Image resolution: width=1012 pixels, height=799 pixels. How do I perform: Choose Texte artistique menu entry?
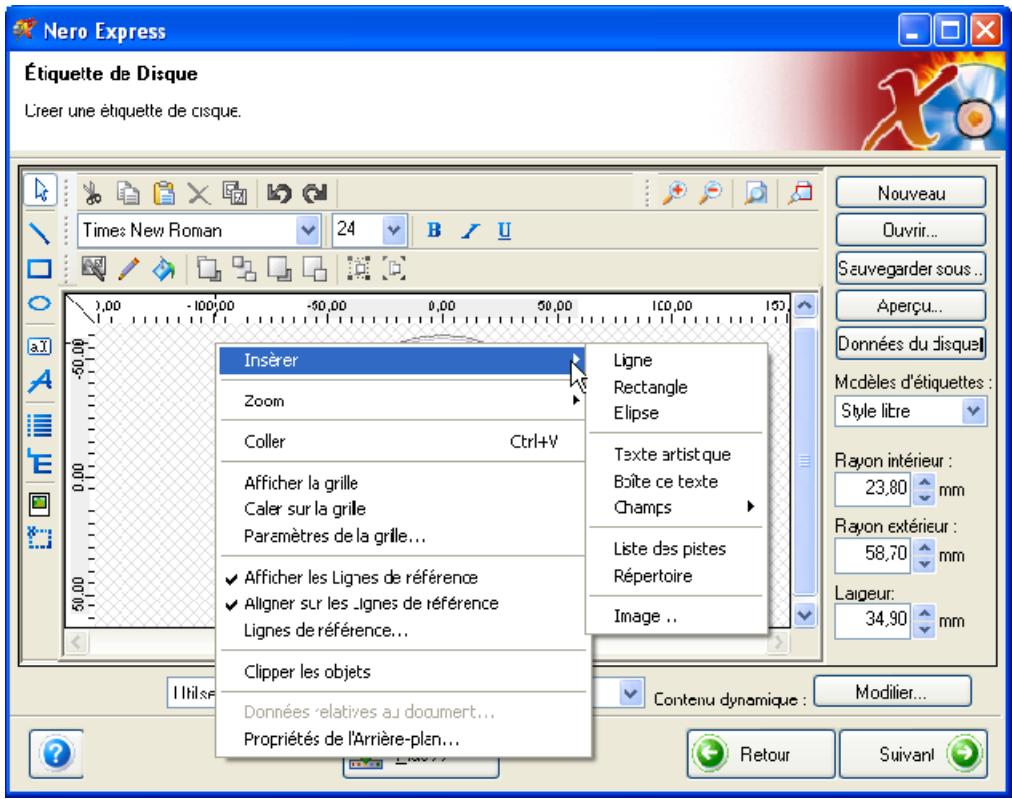[x=676, y=454]
